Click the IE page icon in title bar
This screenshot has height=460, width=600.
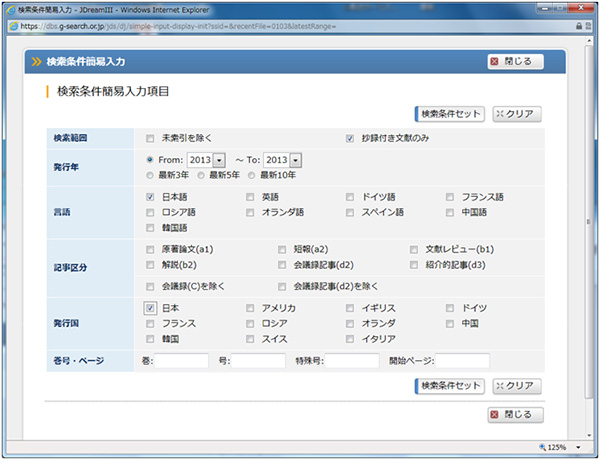point(11,8)
